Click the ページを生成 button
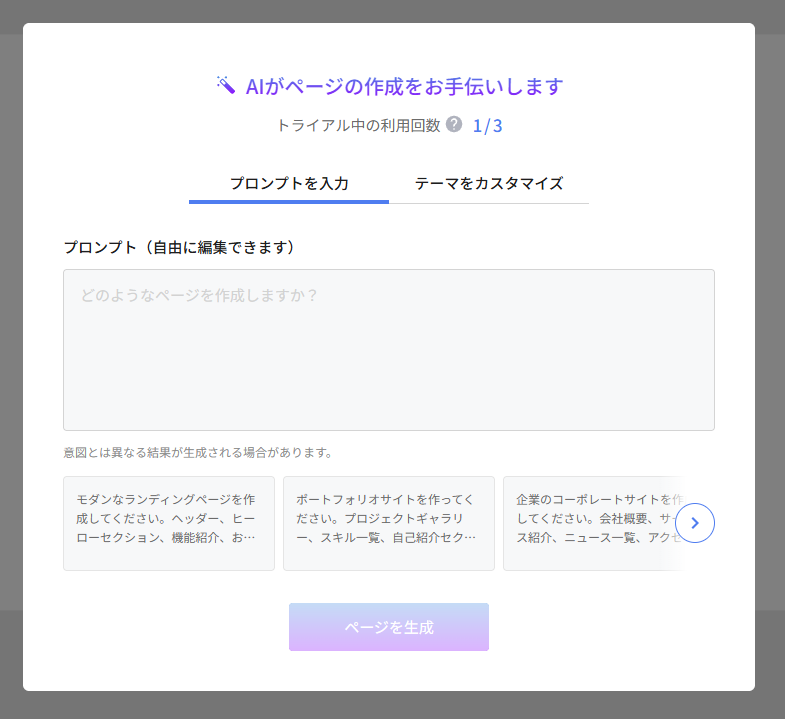 click(389, 627)
